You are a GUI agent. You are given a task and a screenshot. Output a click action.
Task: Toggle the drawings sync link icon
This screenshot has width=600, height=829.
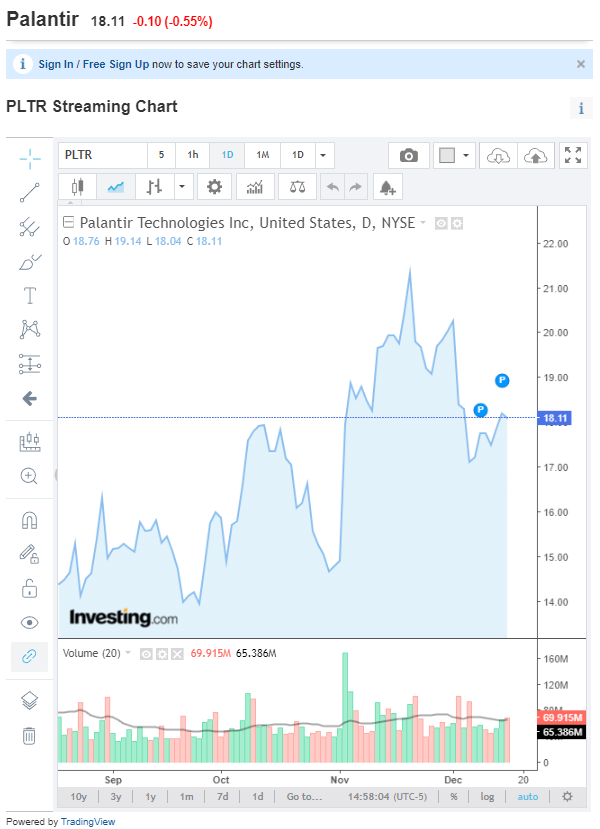[30, 657]
